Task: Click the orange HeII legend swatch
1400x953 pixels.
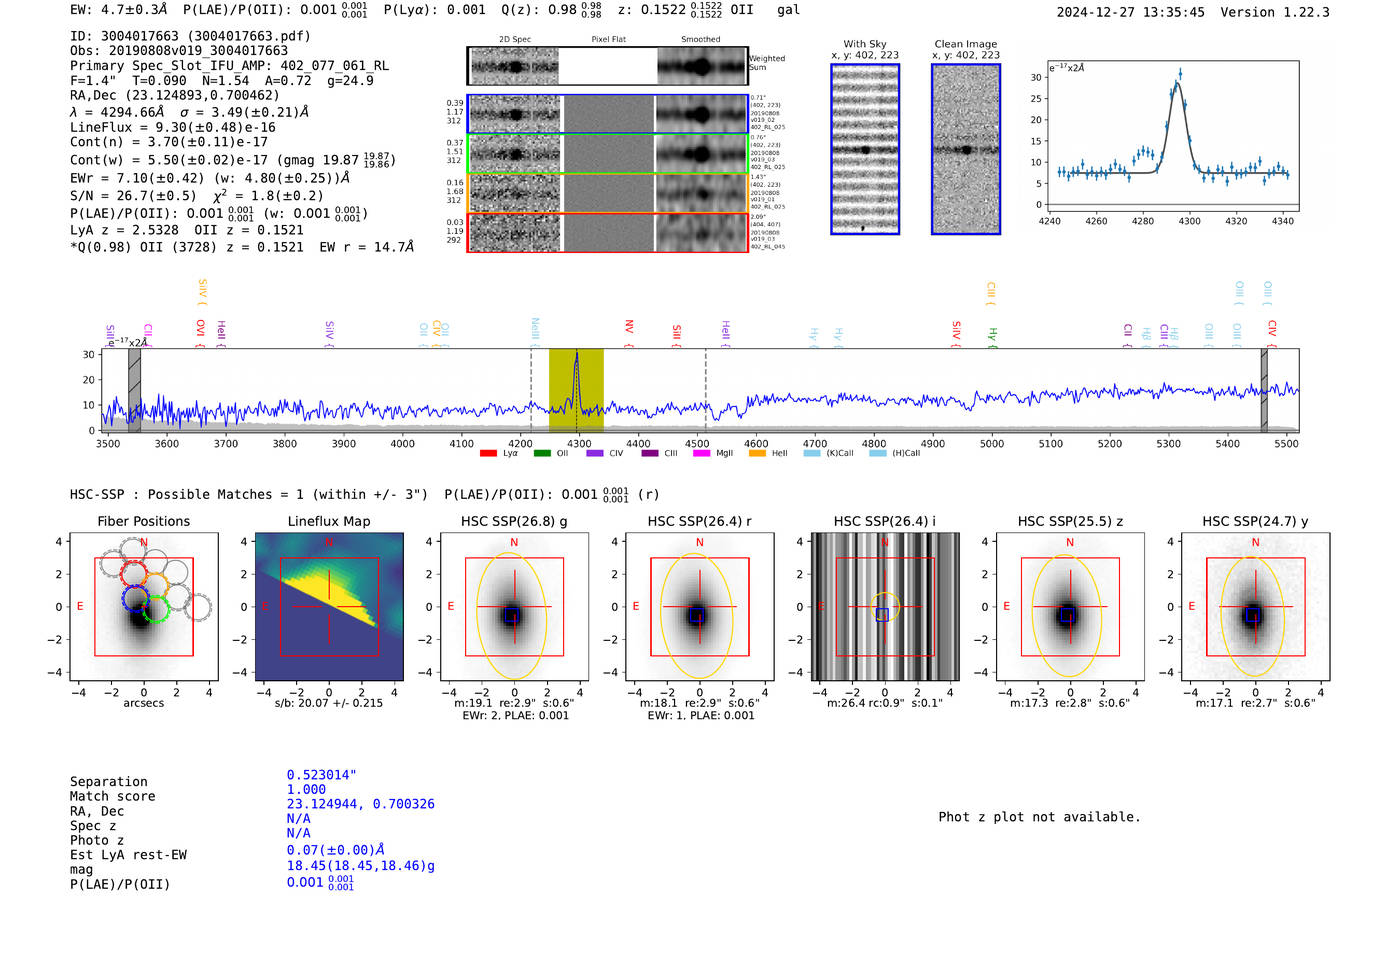Action: [x=757, y=454]
